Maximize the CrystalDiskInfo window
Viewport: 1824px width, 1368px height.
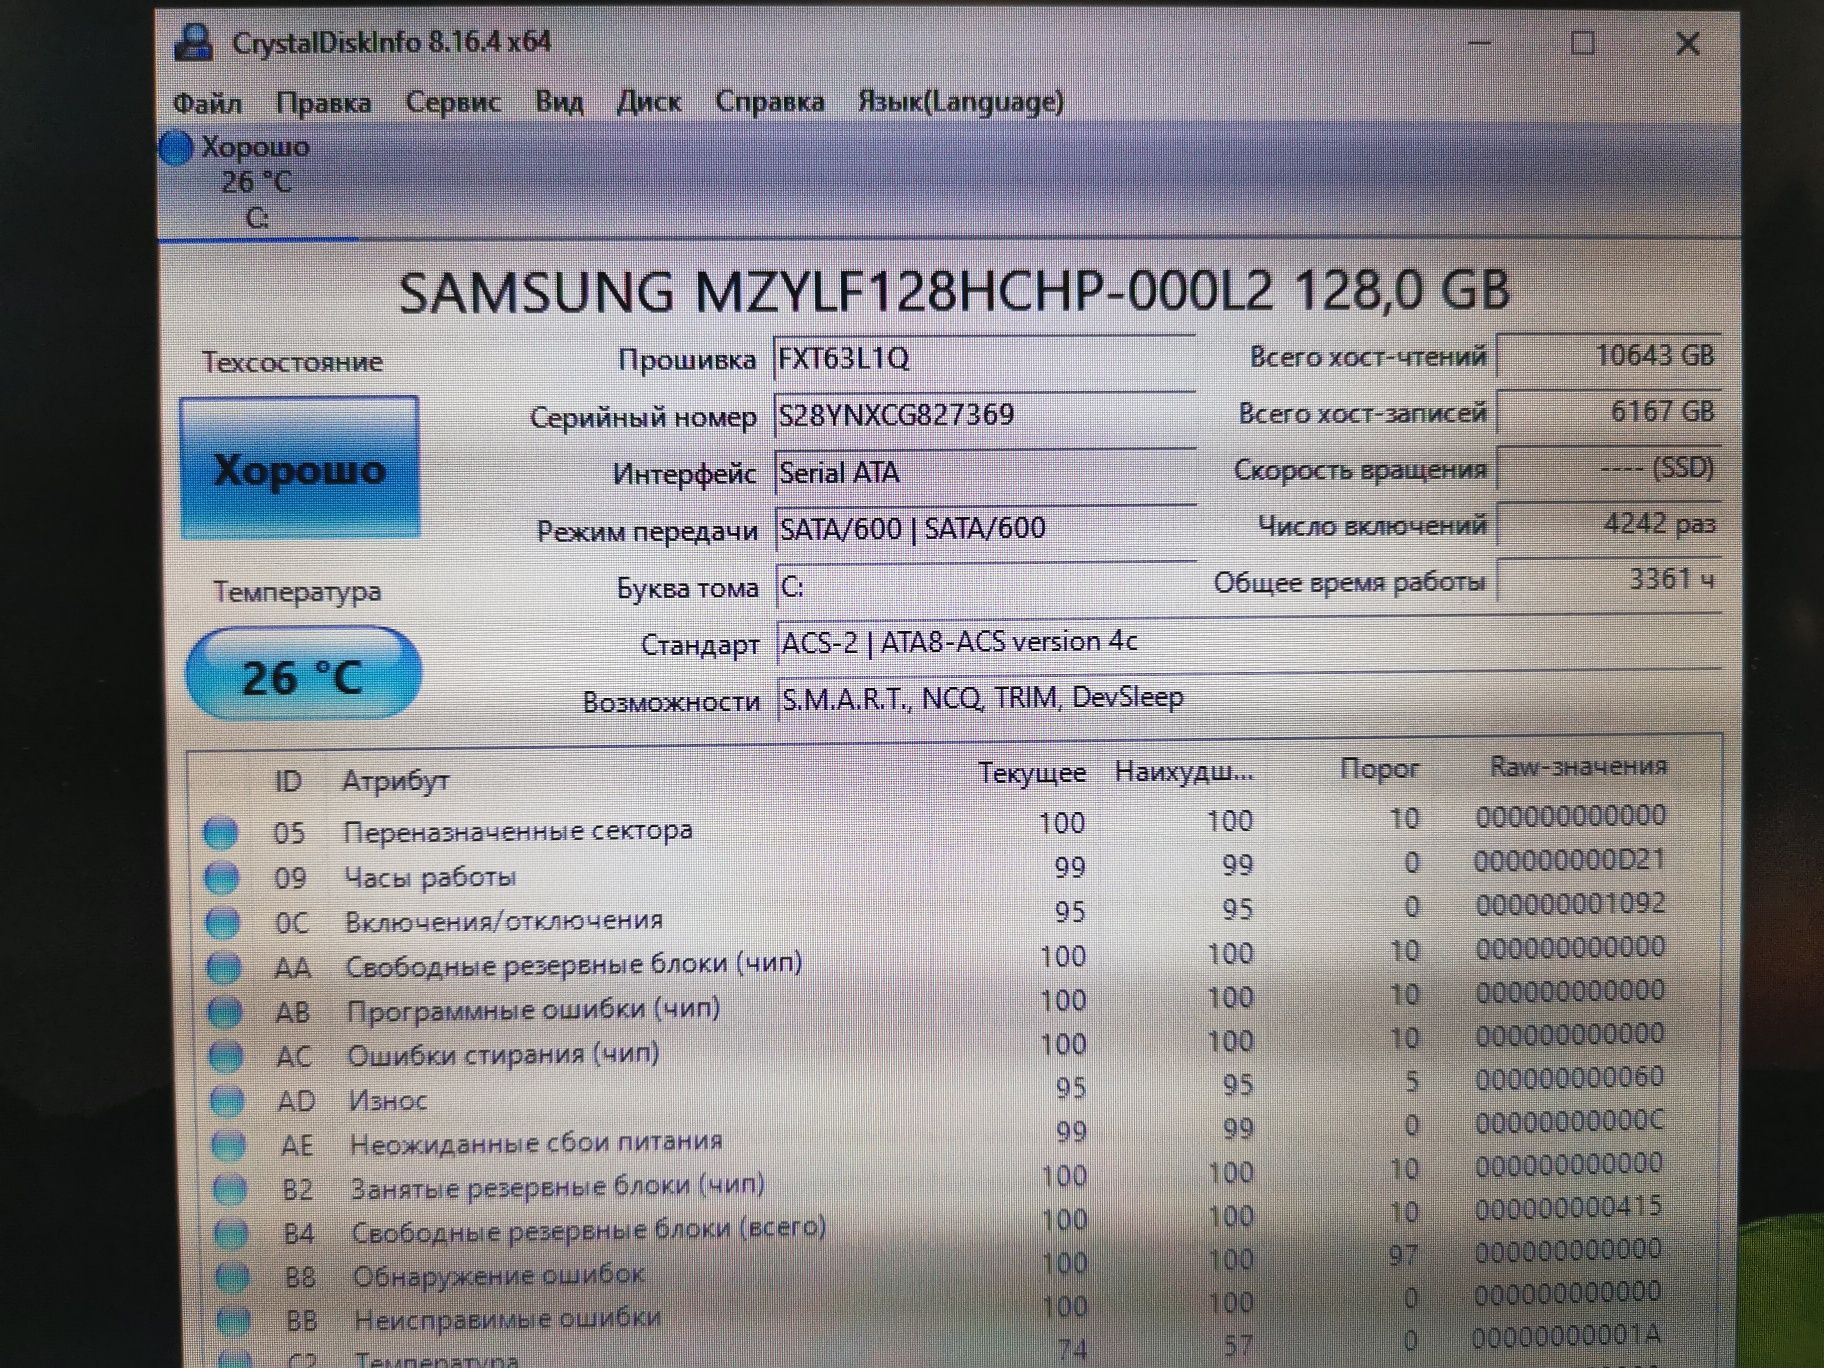(1583, 43)
